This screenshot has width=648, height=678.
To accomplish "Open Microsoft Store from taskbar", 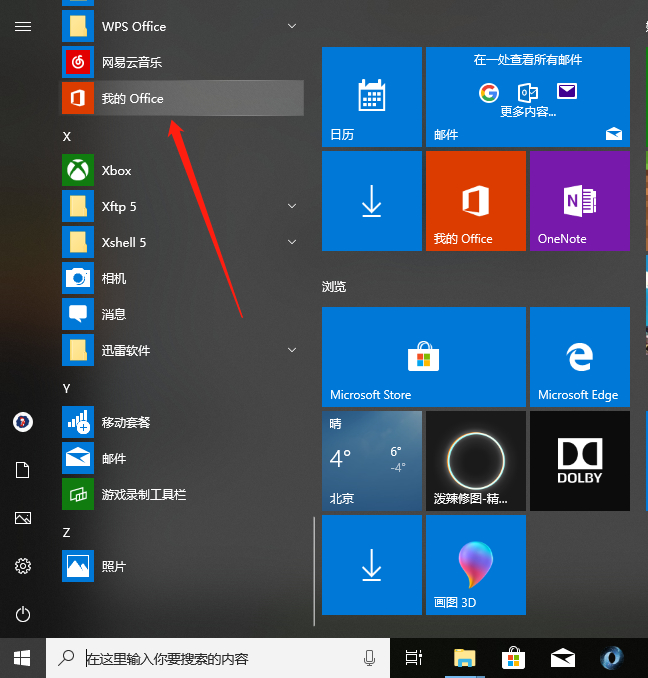I will click(x=514, y=658).
